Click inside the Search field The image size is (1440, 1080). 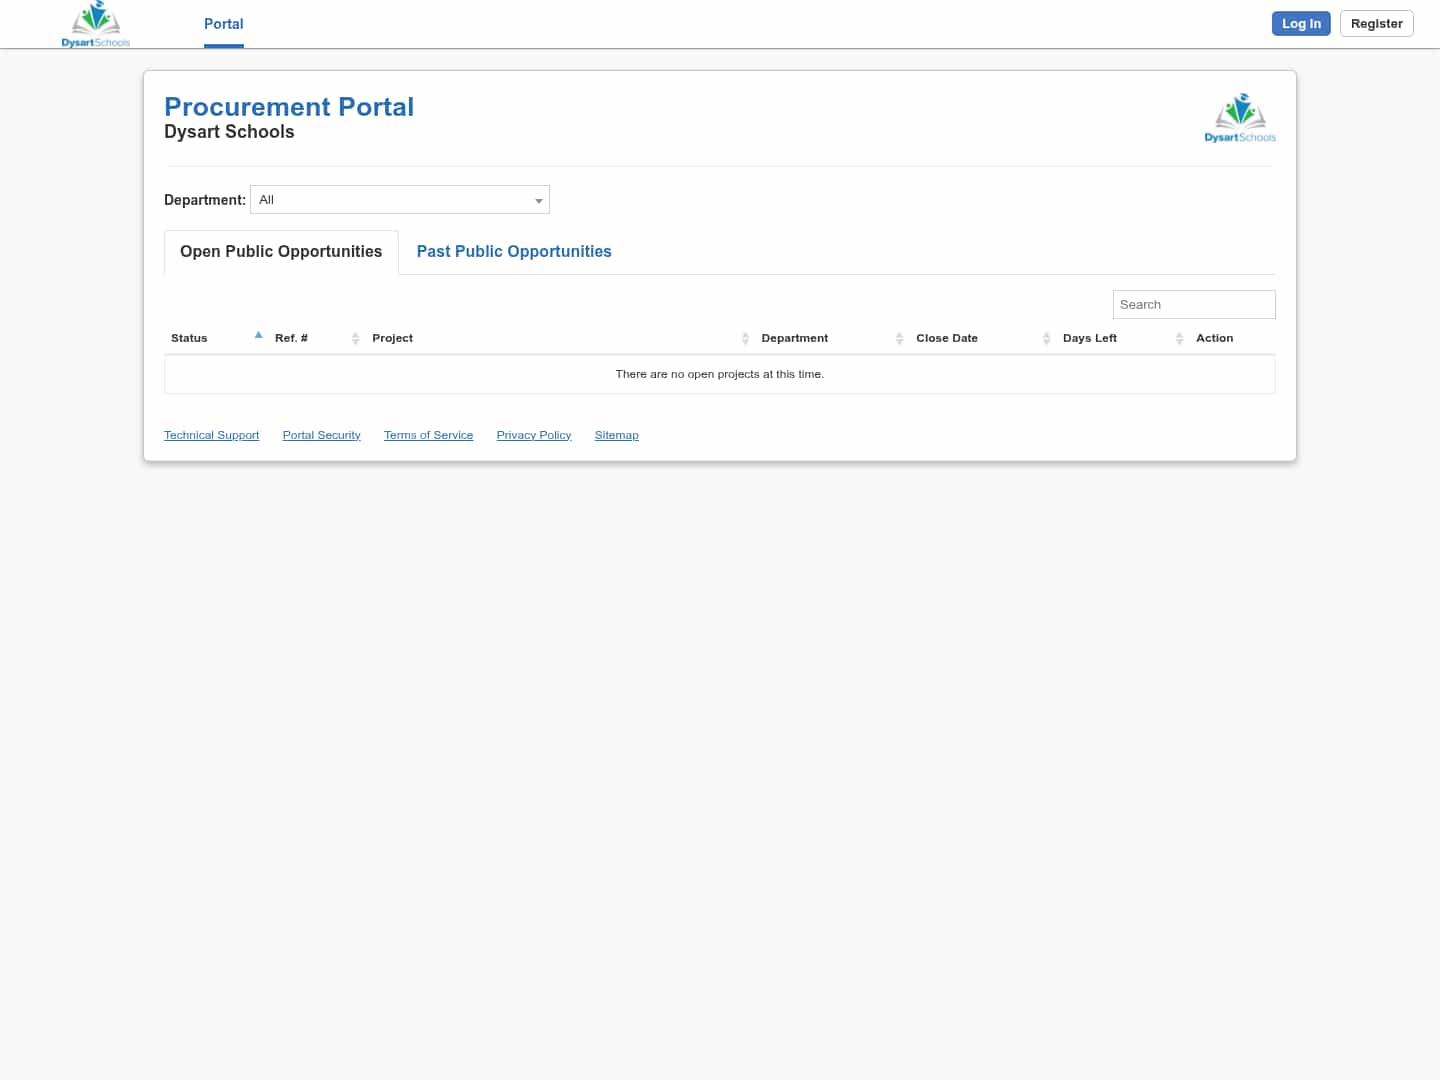1194,304
